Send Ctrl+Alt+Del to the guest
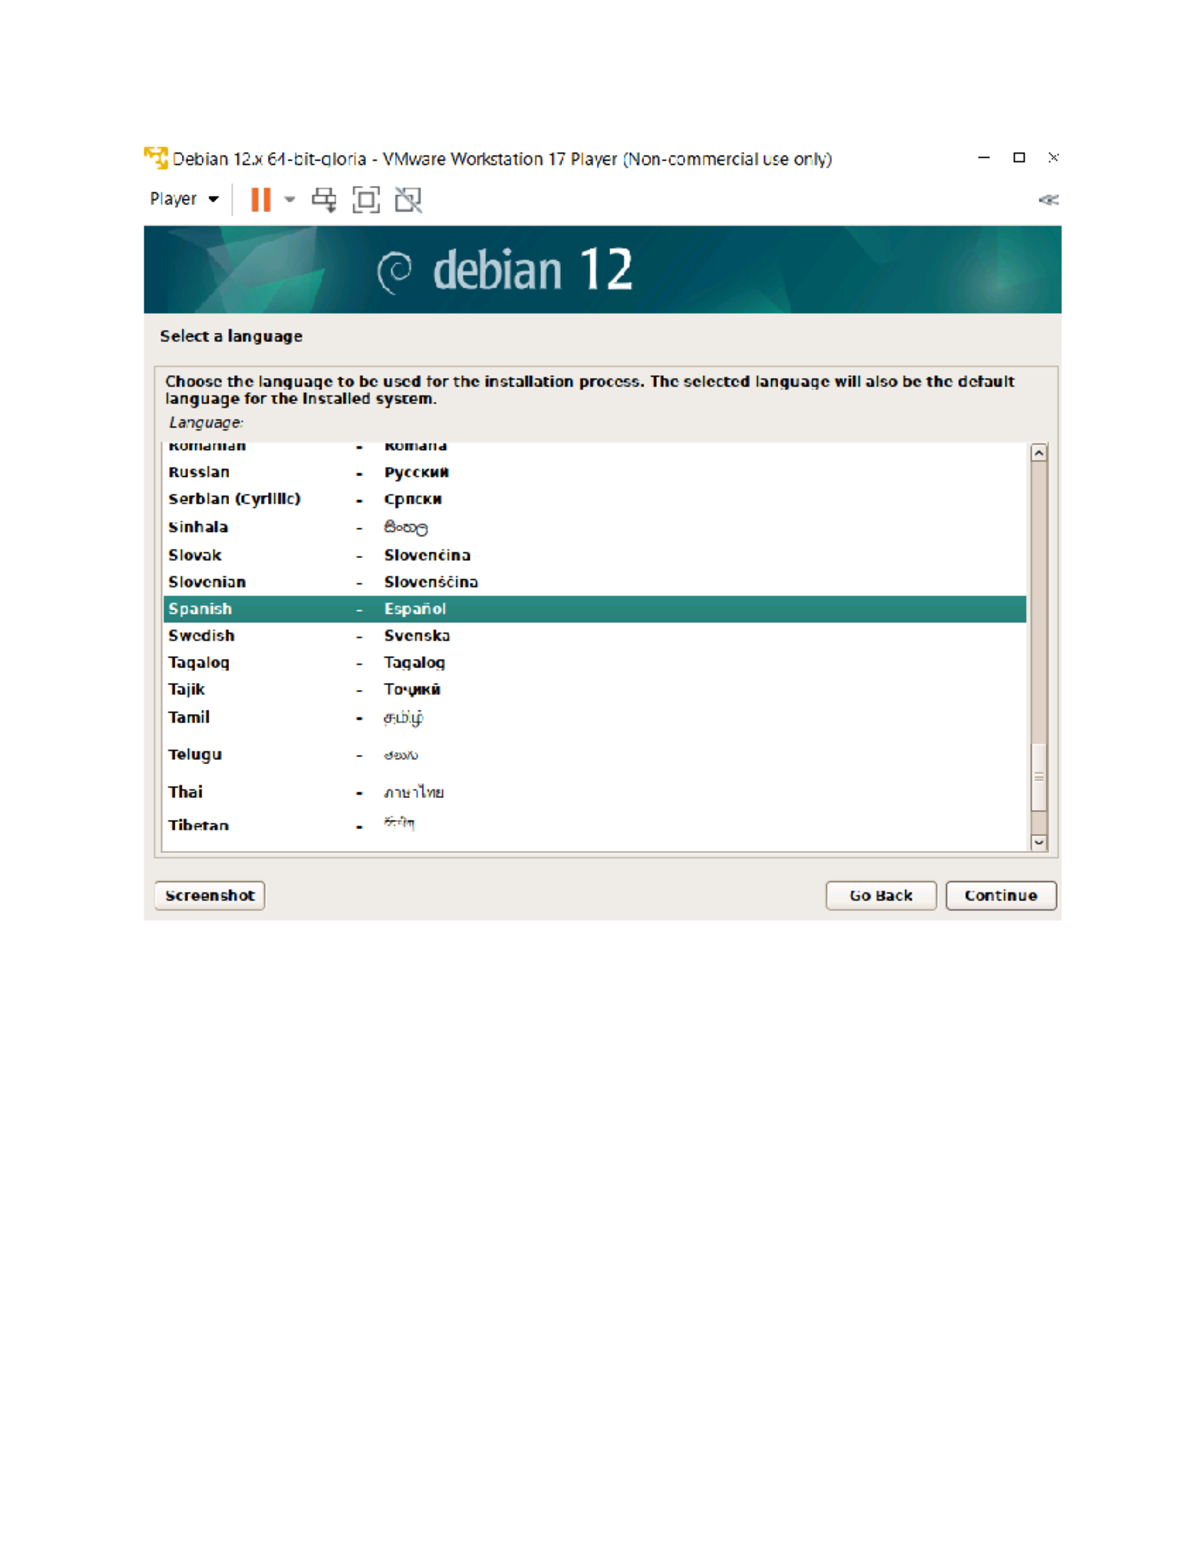This screenshot has height=1553, width=1200. point(321,199)
